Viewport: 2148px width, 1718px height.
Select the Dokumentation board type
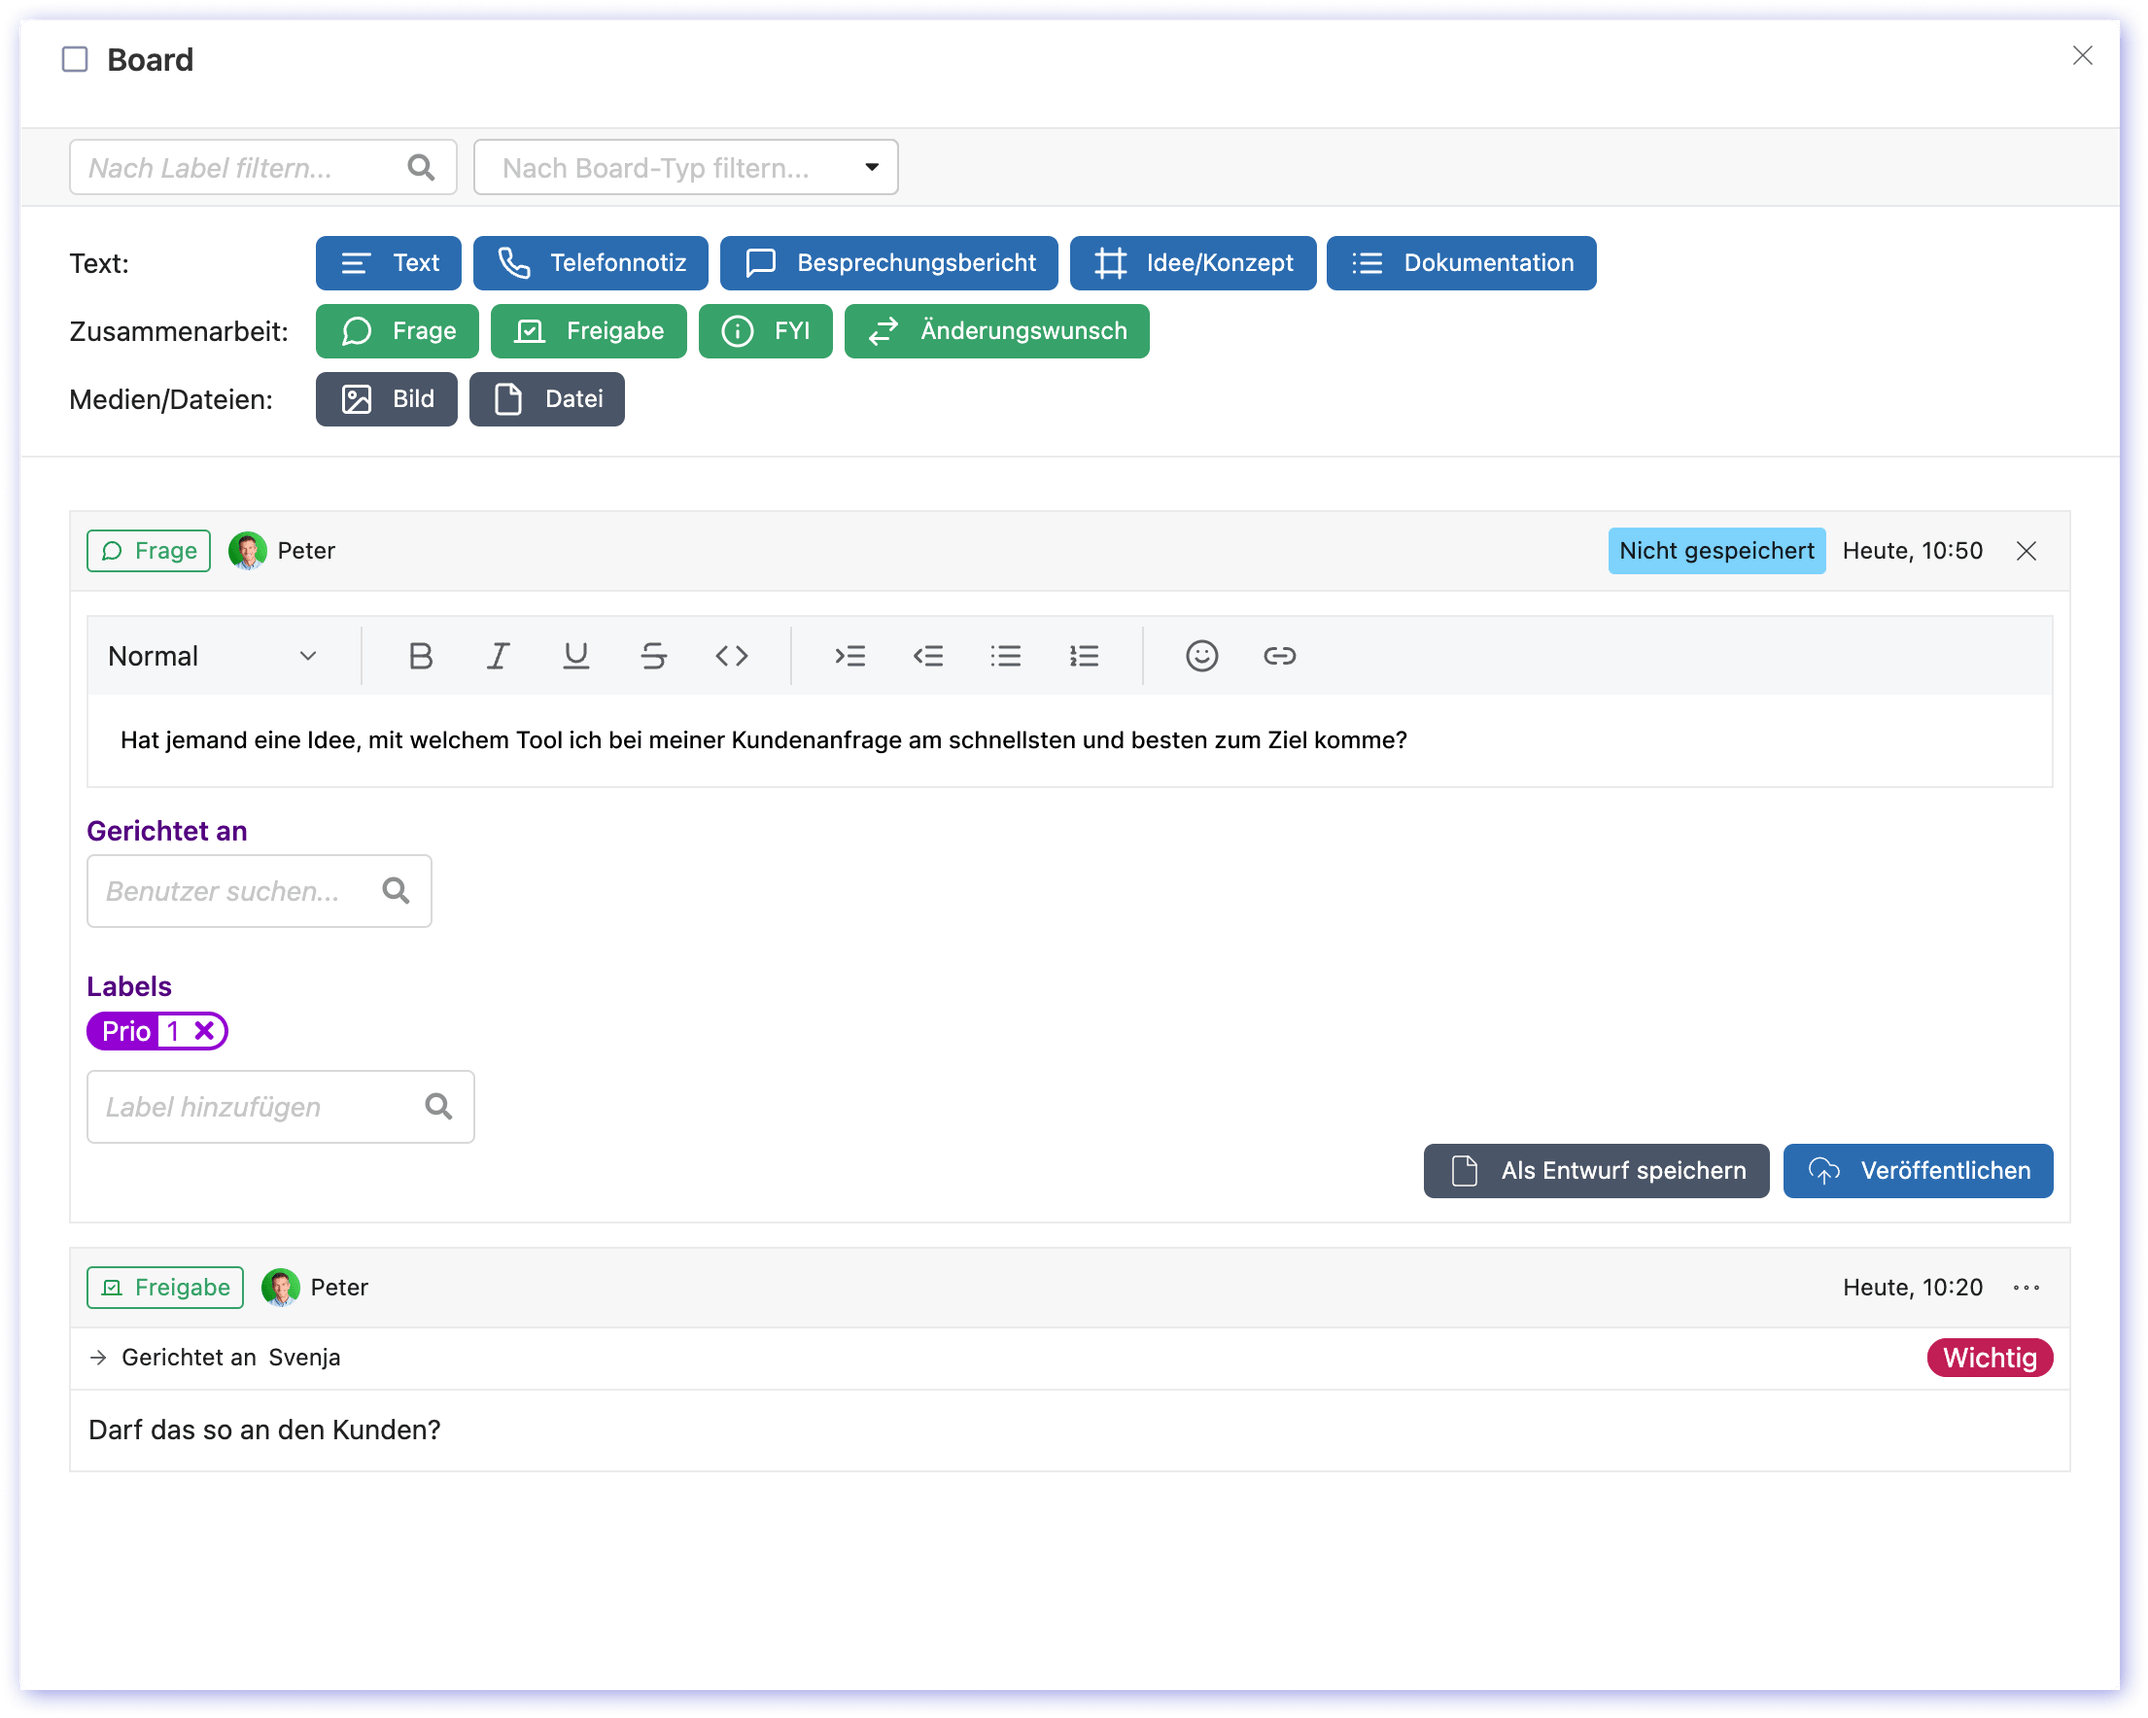[x=1461, y=263]
